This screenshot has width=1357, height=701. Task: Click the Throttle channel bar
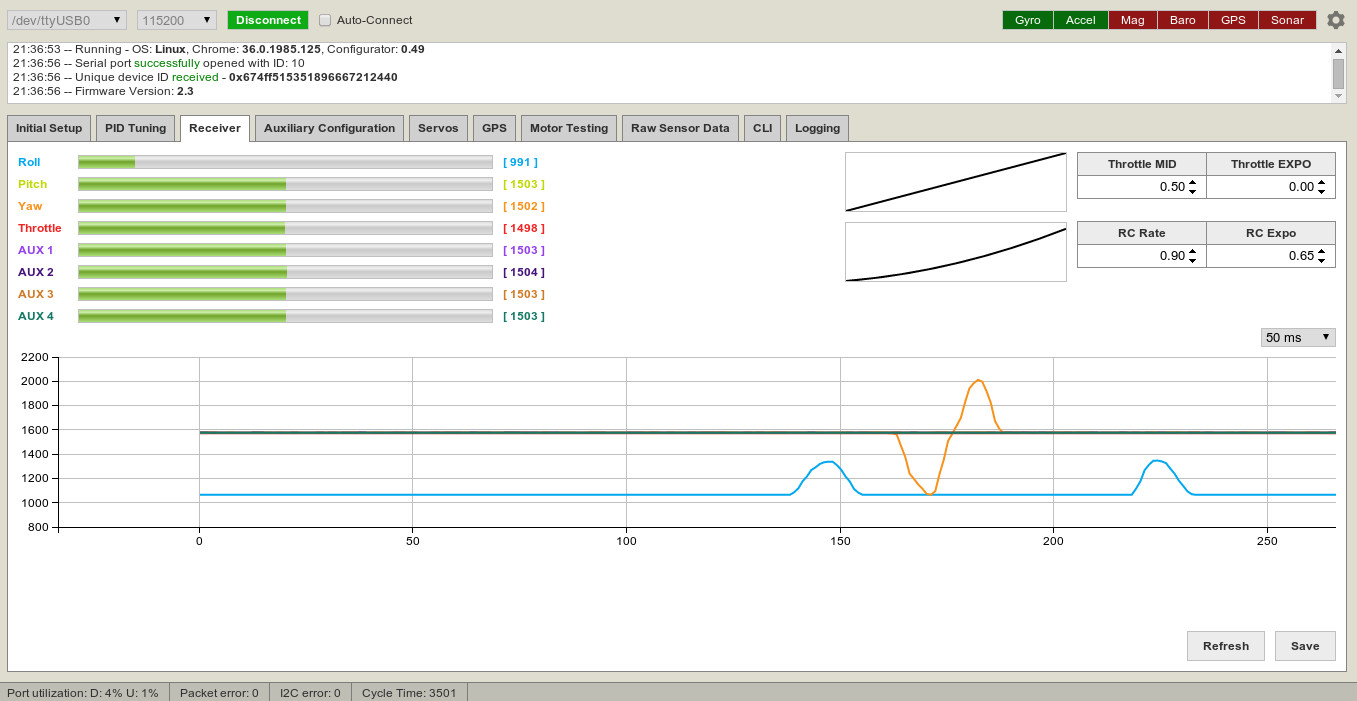coord(286,228)
